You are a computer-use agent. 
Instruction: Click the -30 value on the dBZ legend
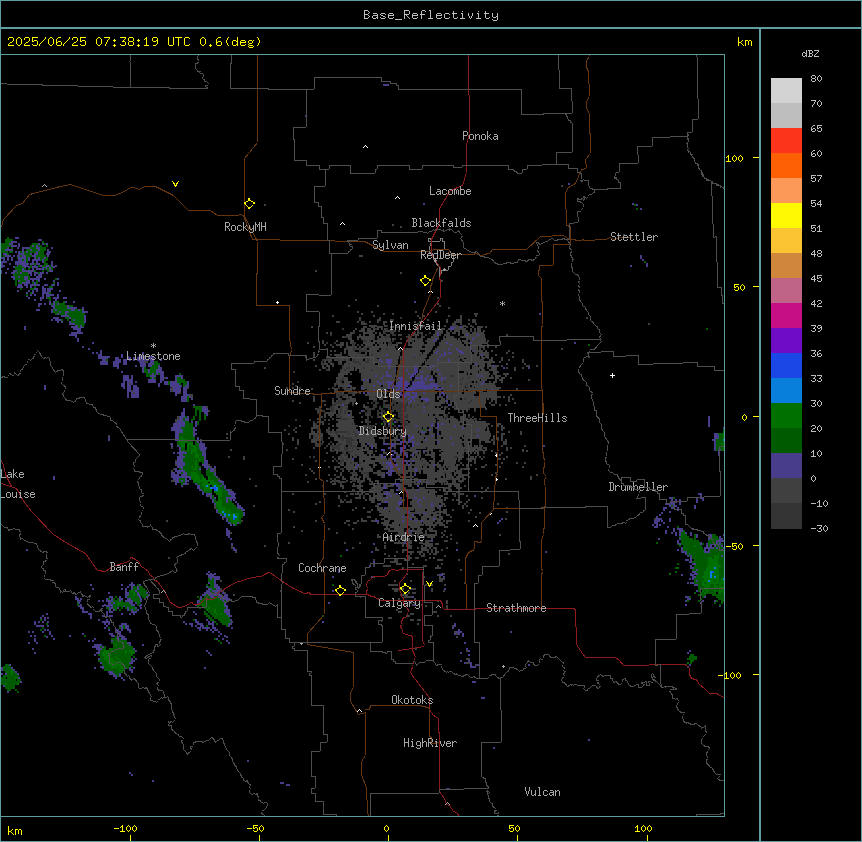pos(819,528)
